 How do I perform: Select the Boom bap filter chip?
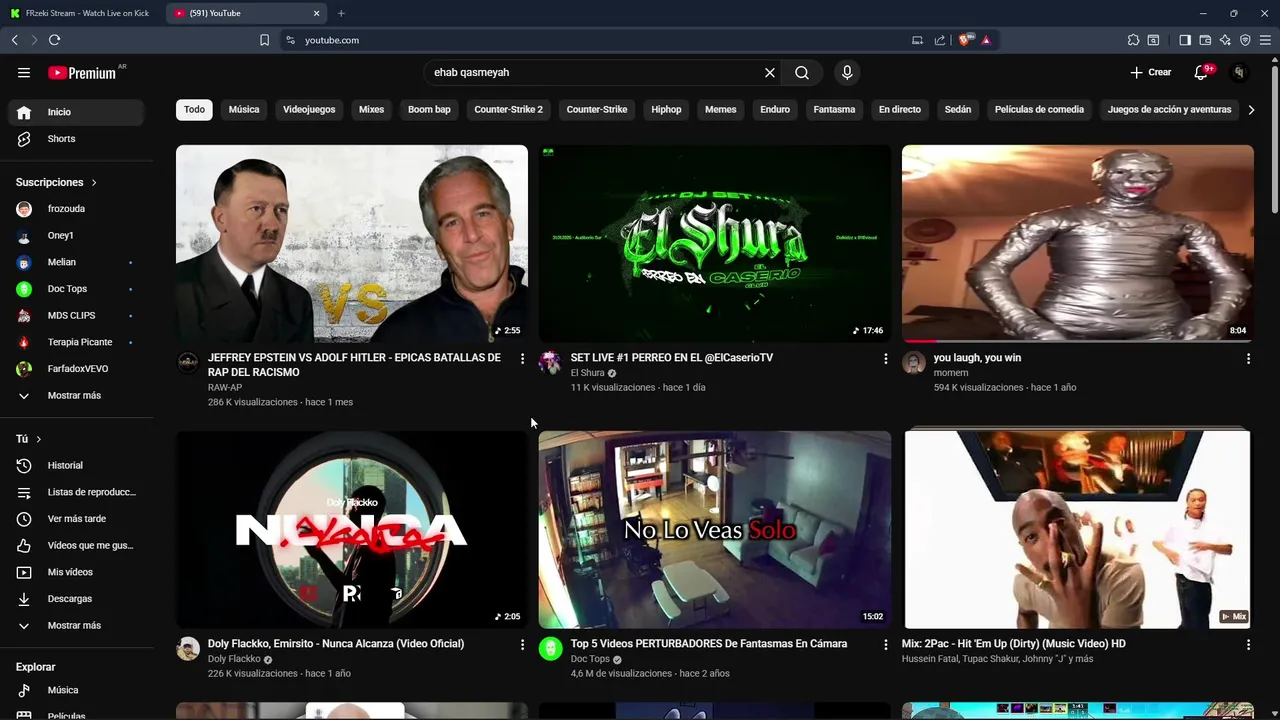pyautogui.click(x=429, y=109)
